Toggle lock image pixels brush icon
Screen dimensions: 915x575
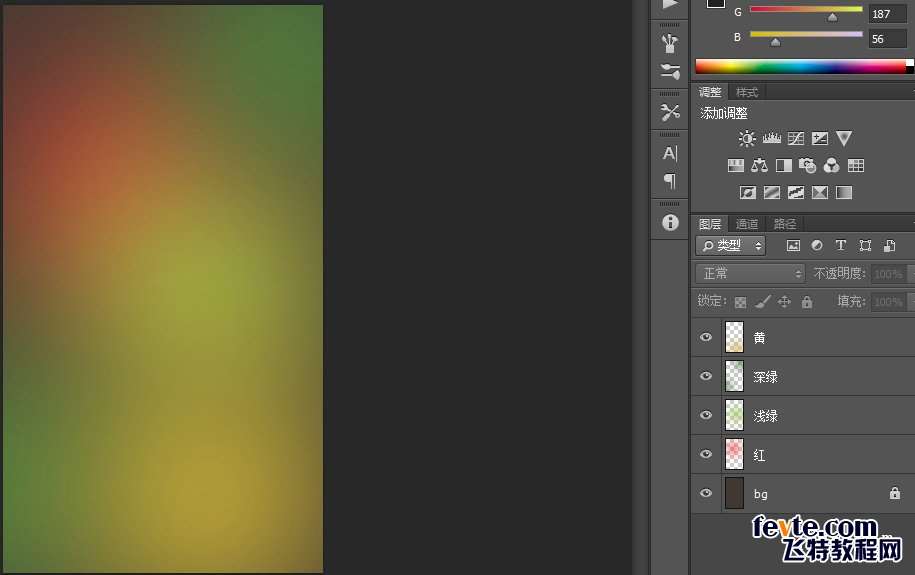click(x=763, y=302)
